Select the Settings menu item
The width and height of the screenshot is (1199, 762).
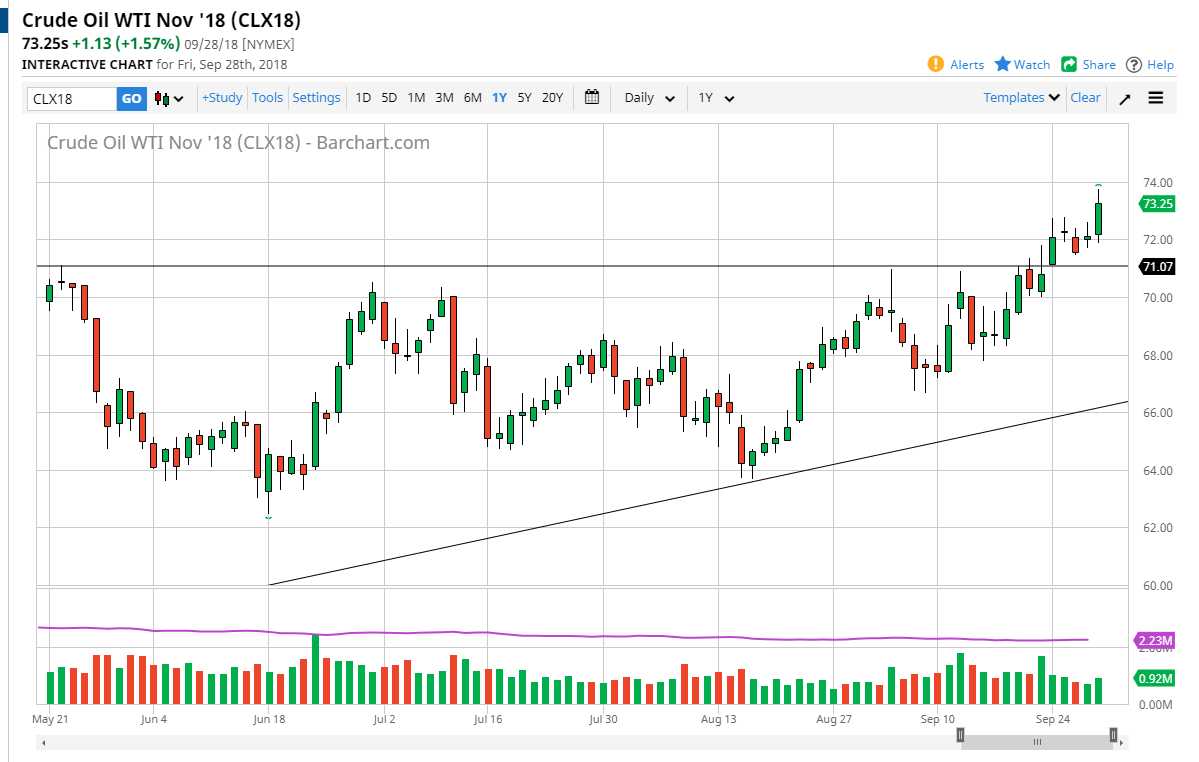pos(316,97)
